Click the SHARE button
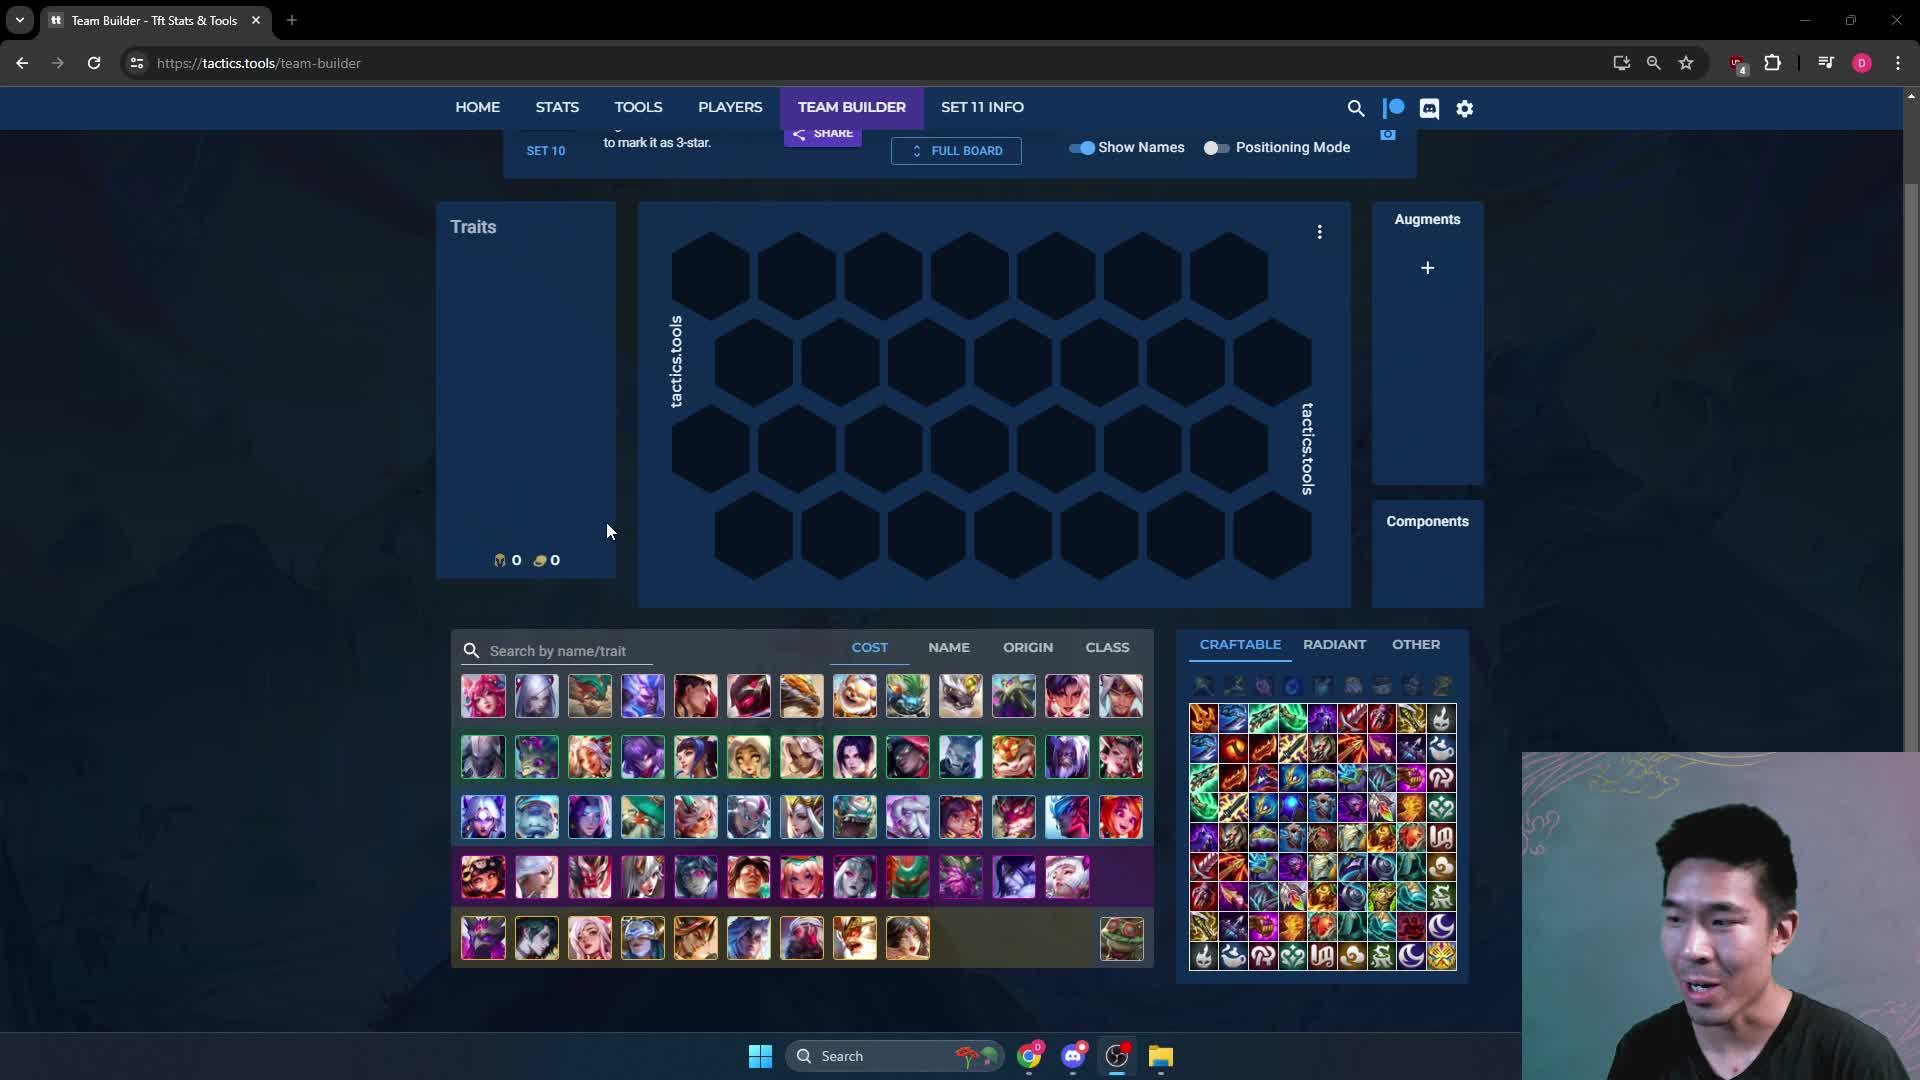Image resolution: width=1920 pixels, height=1080 pixels. click(822, 135)
